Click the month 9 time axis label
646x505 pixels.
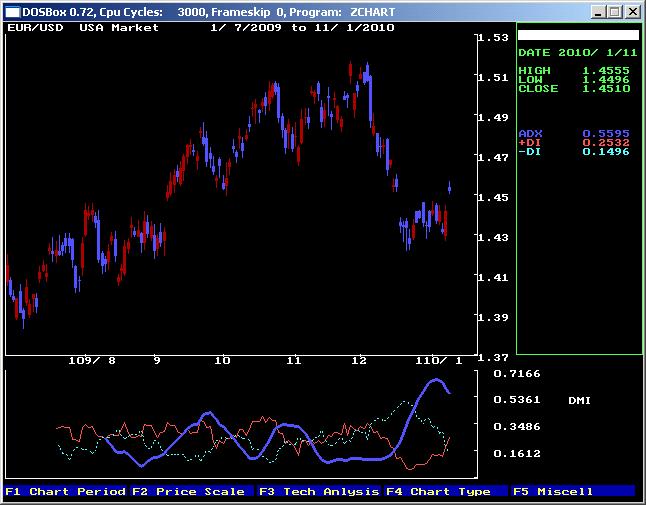157,361
